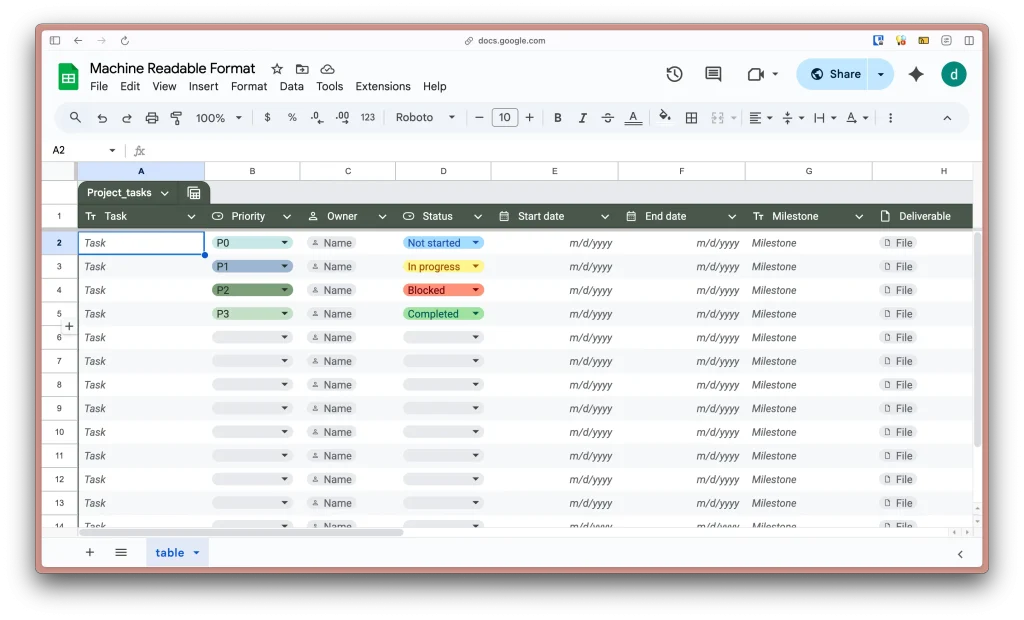Print the spreadsheet

coord(150,117)
